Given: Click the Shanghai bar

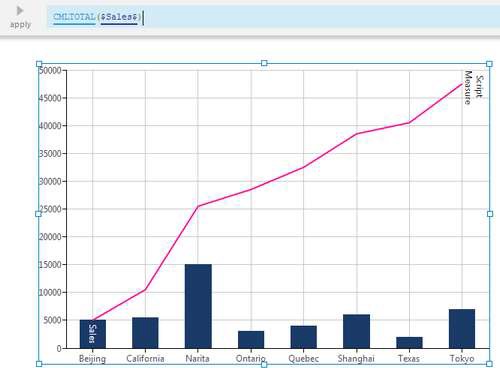Looking at the screenshot, I should pos(356,331).
